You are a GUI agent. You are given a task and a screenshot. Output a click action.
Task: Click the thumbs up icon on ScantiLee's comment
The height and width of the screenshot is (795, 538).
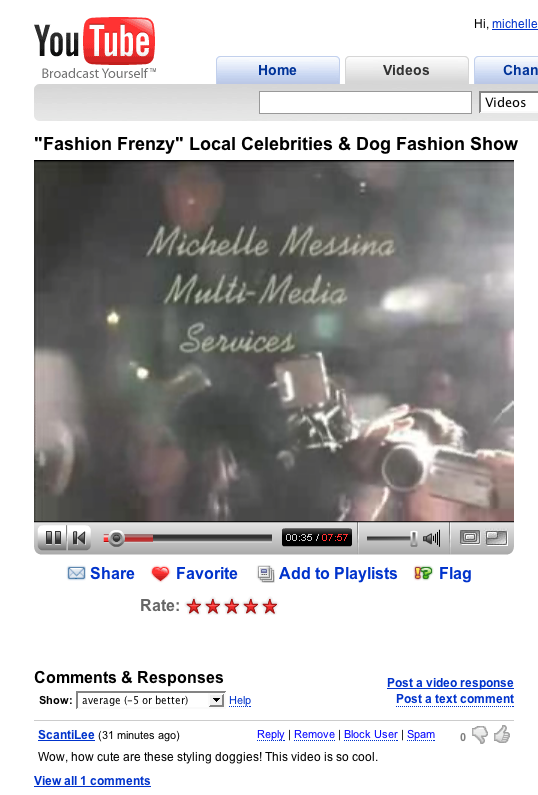coord(502,734)
